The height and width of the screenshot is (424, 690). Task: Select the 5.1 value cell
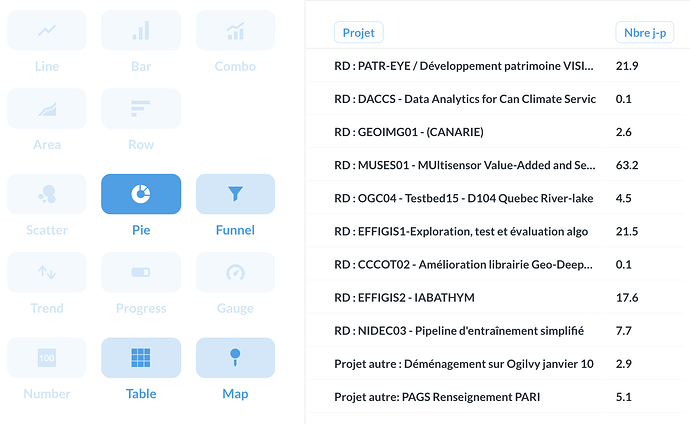624,397
